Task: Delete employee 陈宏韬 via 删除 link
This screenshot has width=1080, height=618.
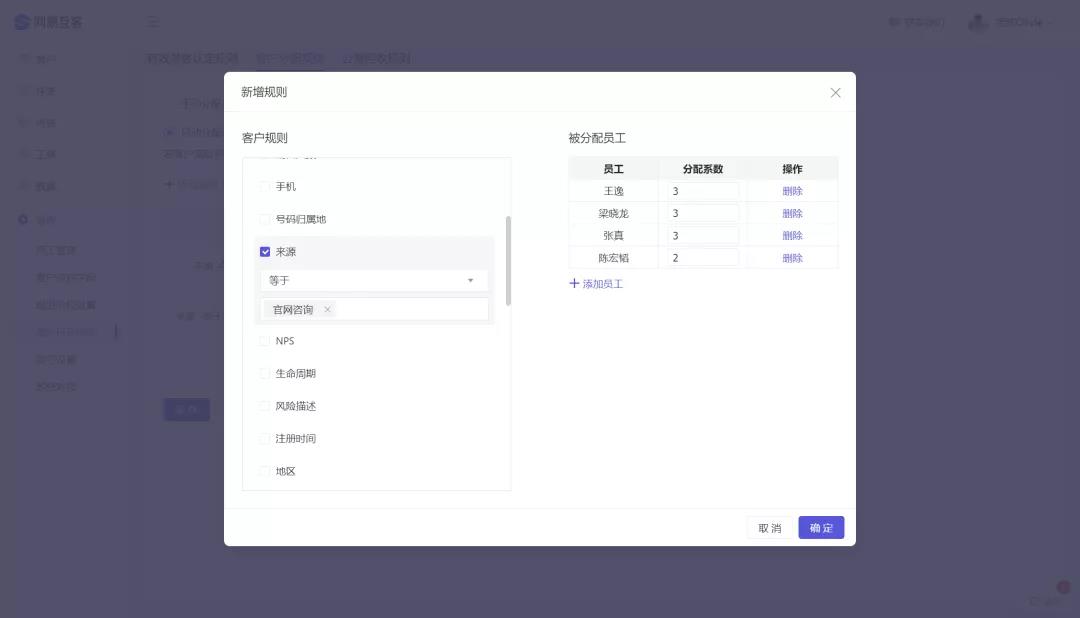Action: pos(792,258)
